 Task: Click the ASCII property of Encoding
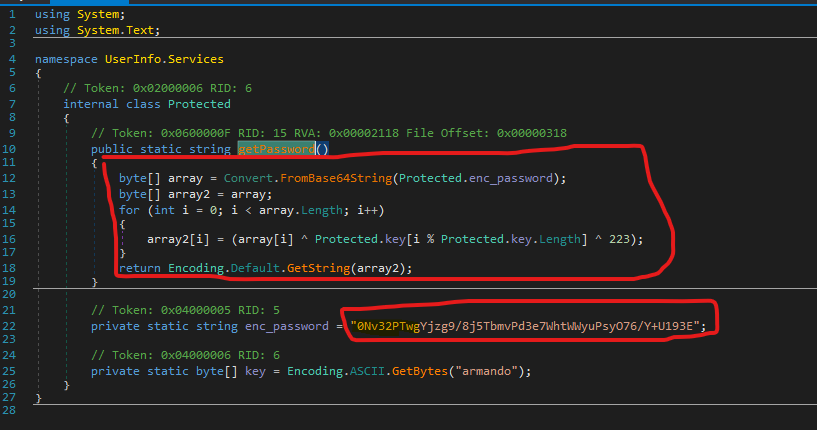coord(359,371)
